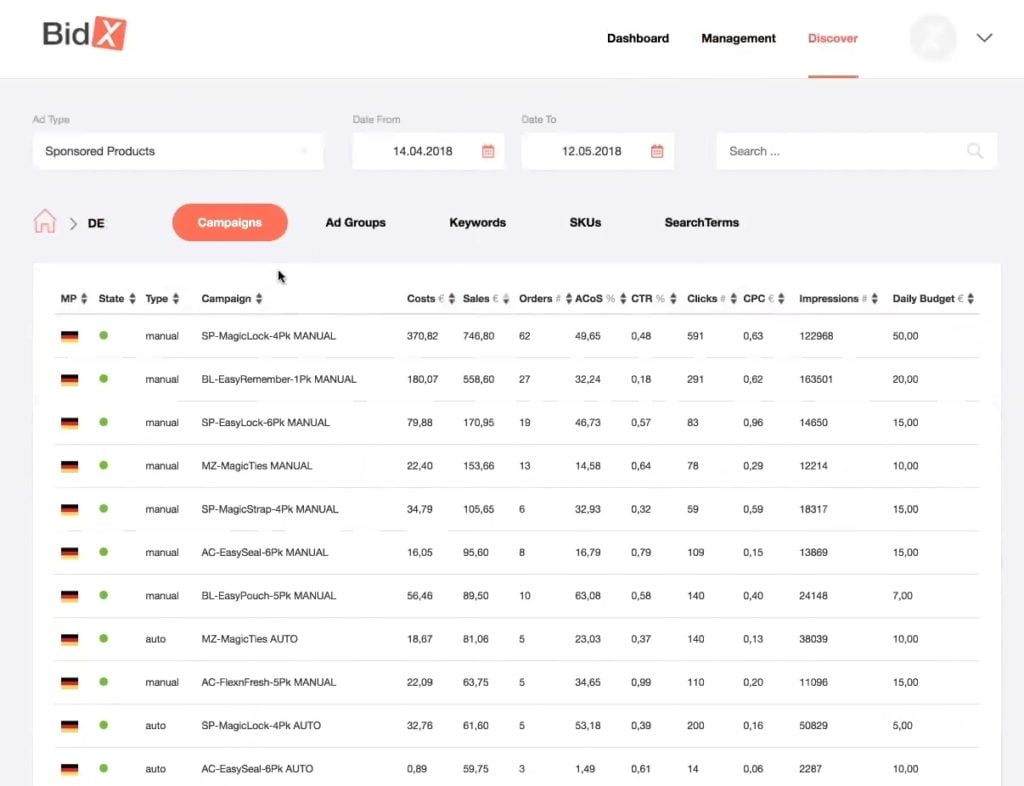Sort table by Campaign column arrows

[259, 299]
